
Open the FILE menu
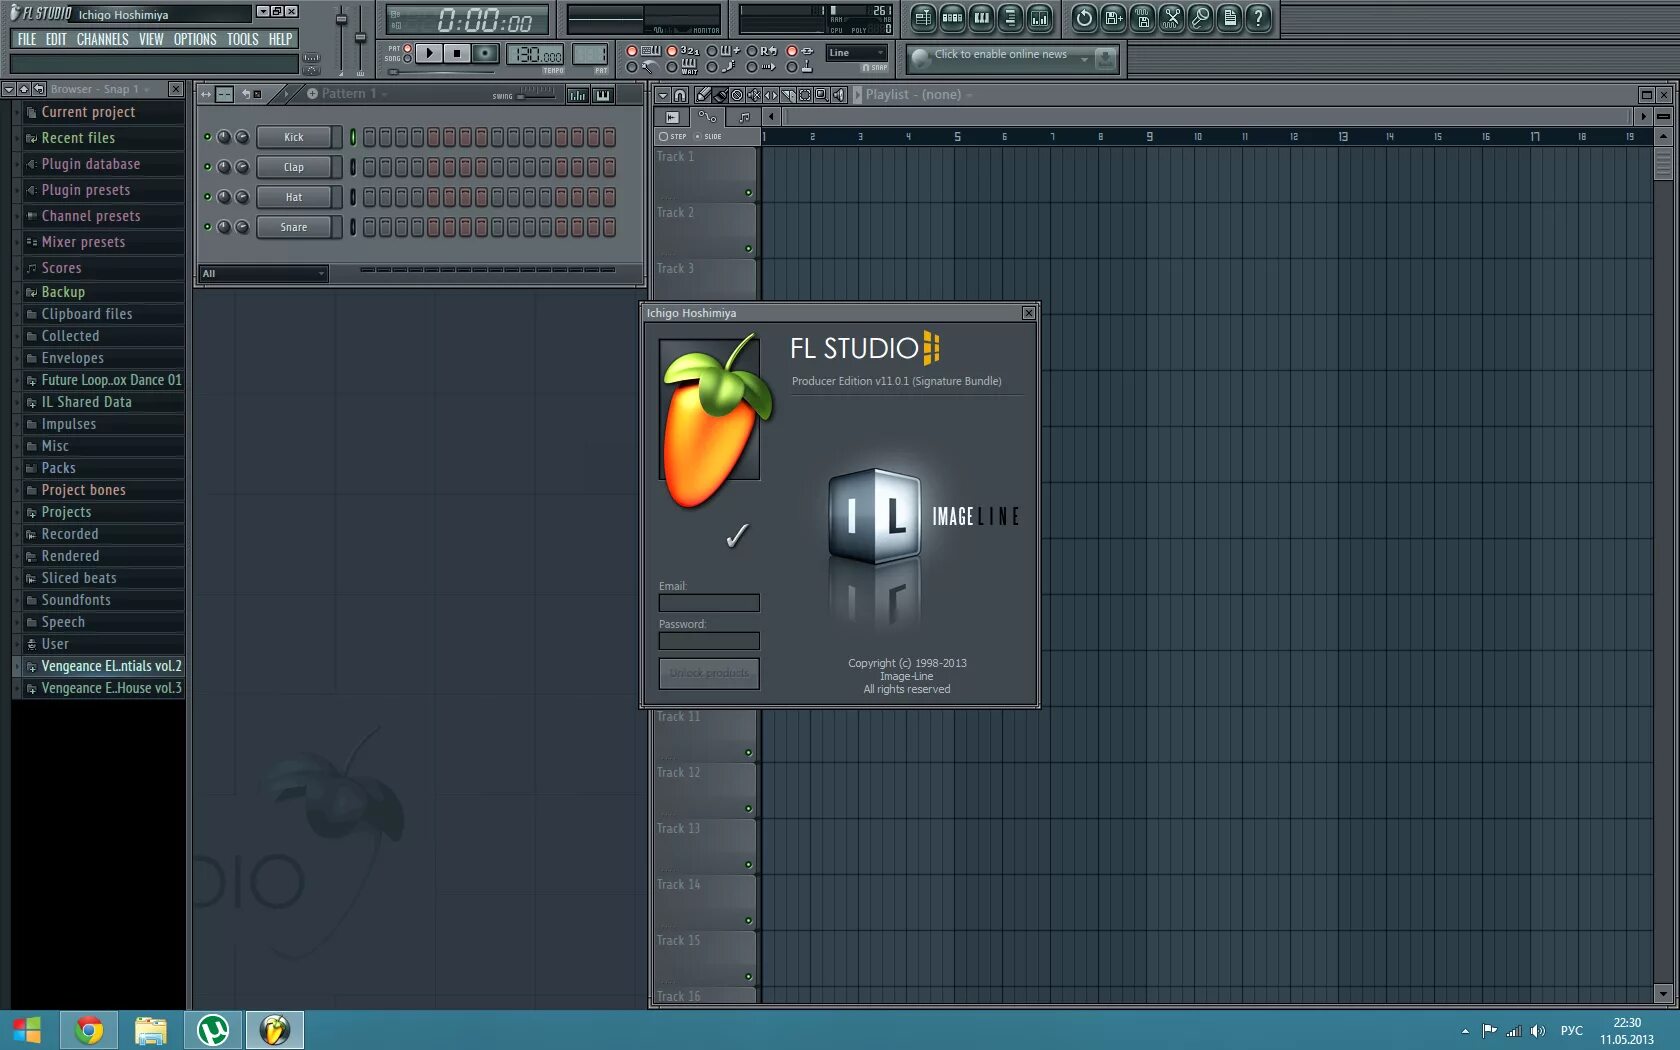(x=27, y=39)
